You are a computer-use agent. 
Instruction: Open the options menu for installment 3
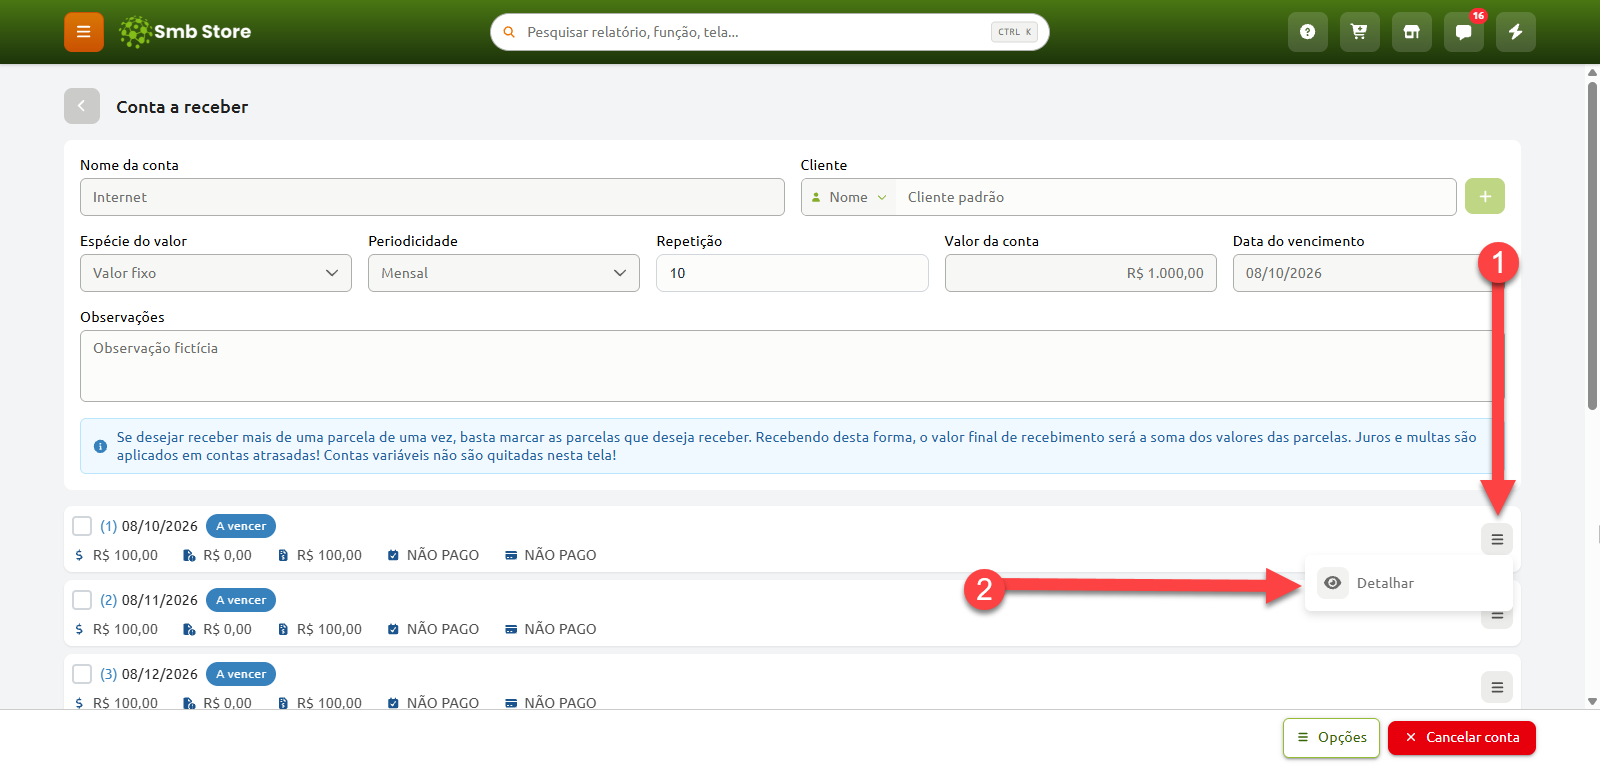pos(1497,687)
